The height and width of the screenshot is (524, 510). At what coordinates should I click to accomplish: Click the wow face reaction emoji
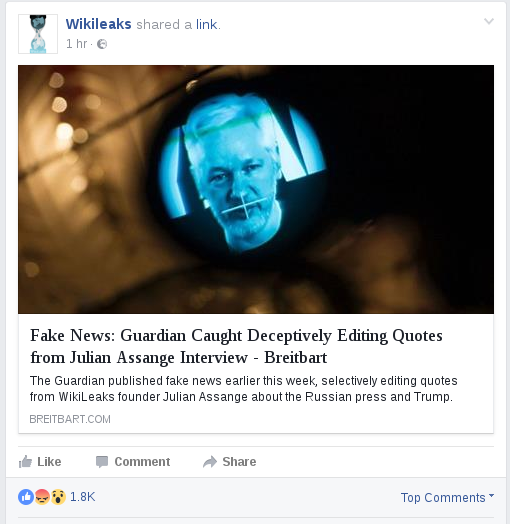(58, 497)
